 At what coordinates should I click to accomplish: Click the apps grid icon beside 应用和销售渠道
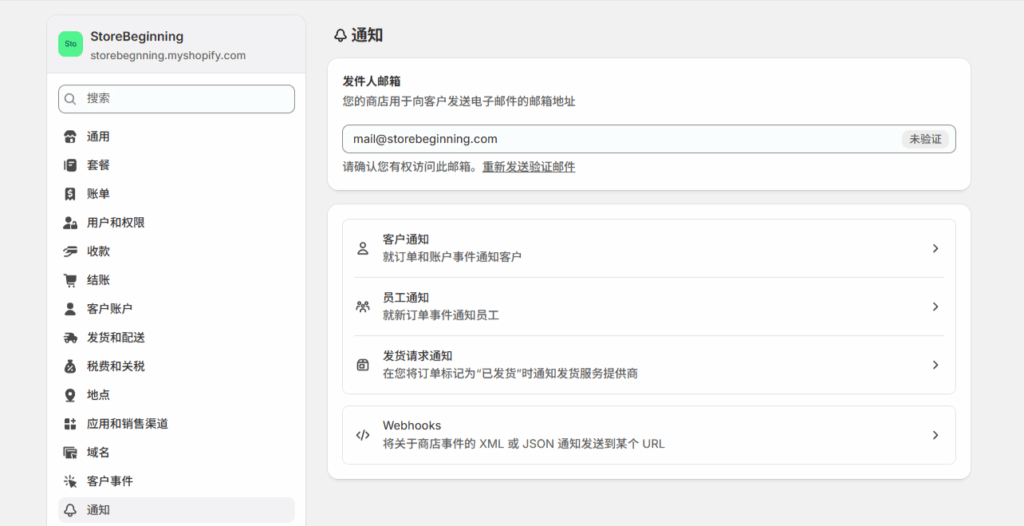(x=70, y=424)
